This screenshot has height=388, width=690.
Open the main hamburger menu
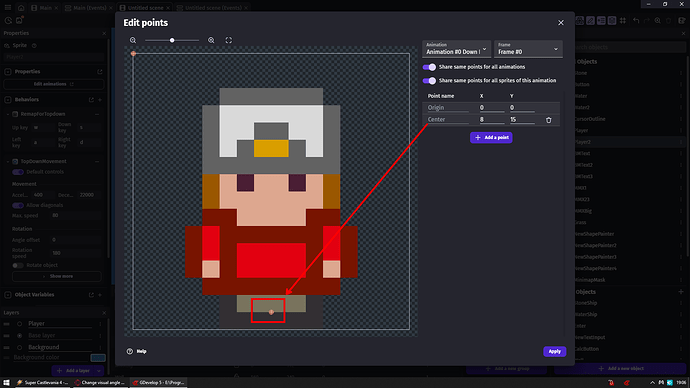click(8, 8)
